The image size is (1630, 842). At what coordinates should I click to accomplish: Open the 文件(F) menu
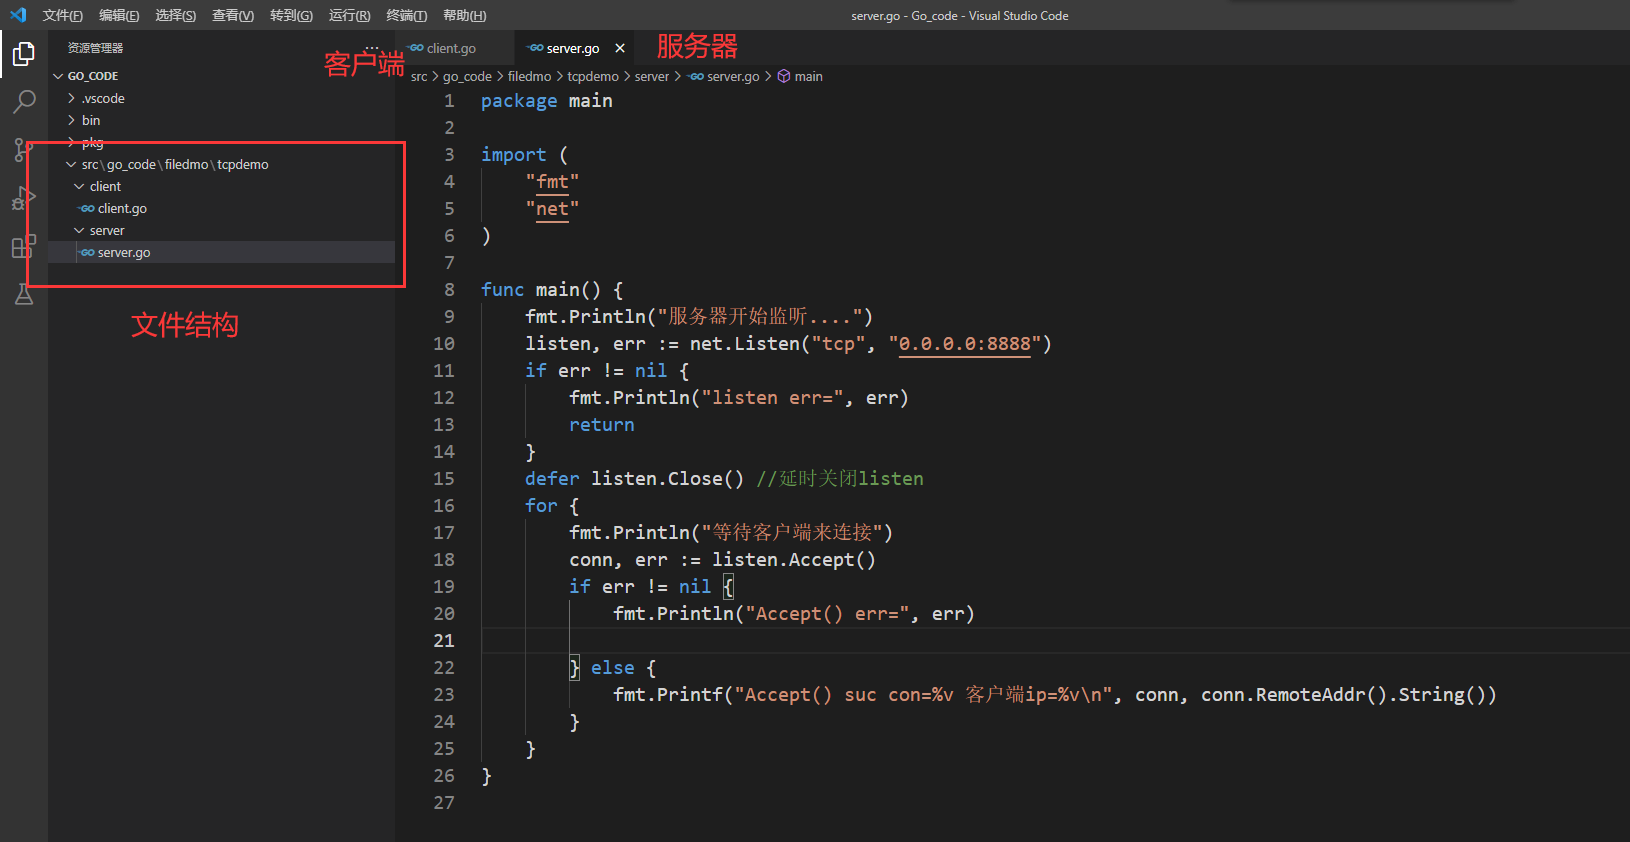(63, 15)
